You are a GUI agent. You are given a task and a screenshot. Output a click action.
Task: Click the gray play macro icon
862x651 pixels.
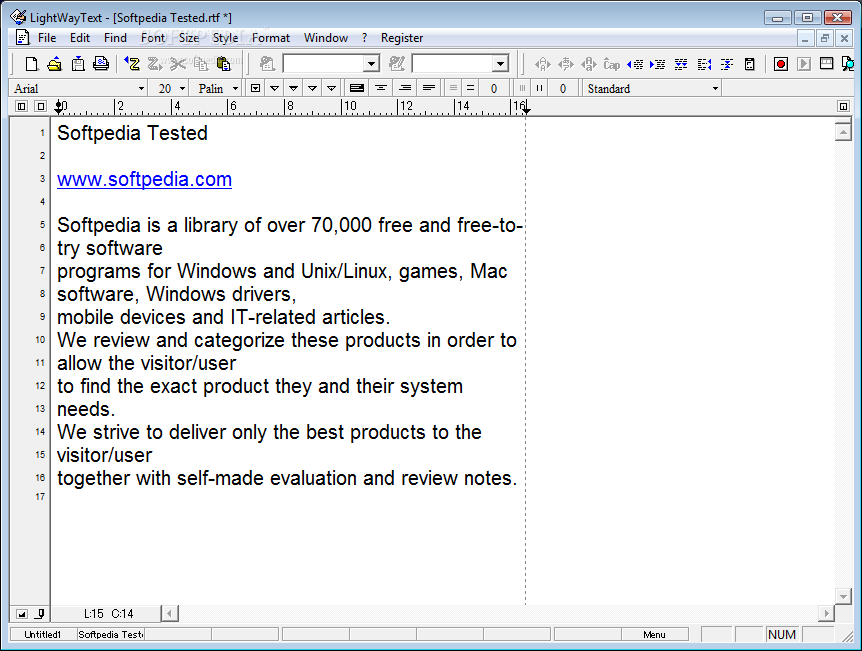tap(803, 64)
